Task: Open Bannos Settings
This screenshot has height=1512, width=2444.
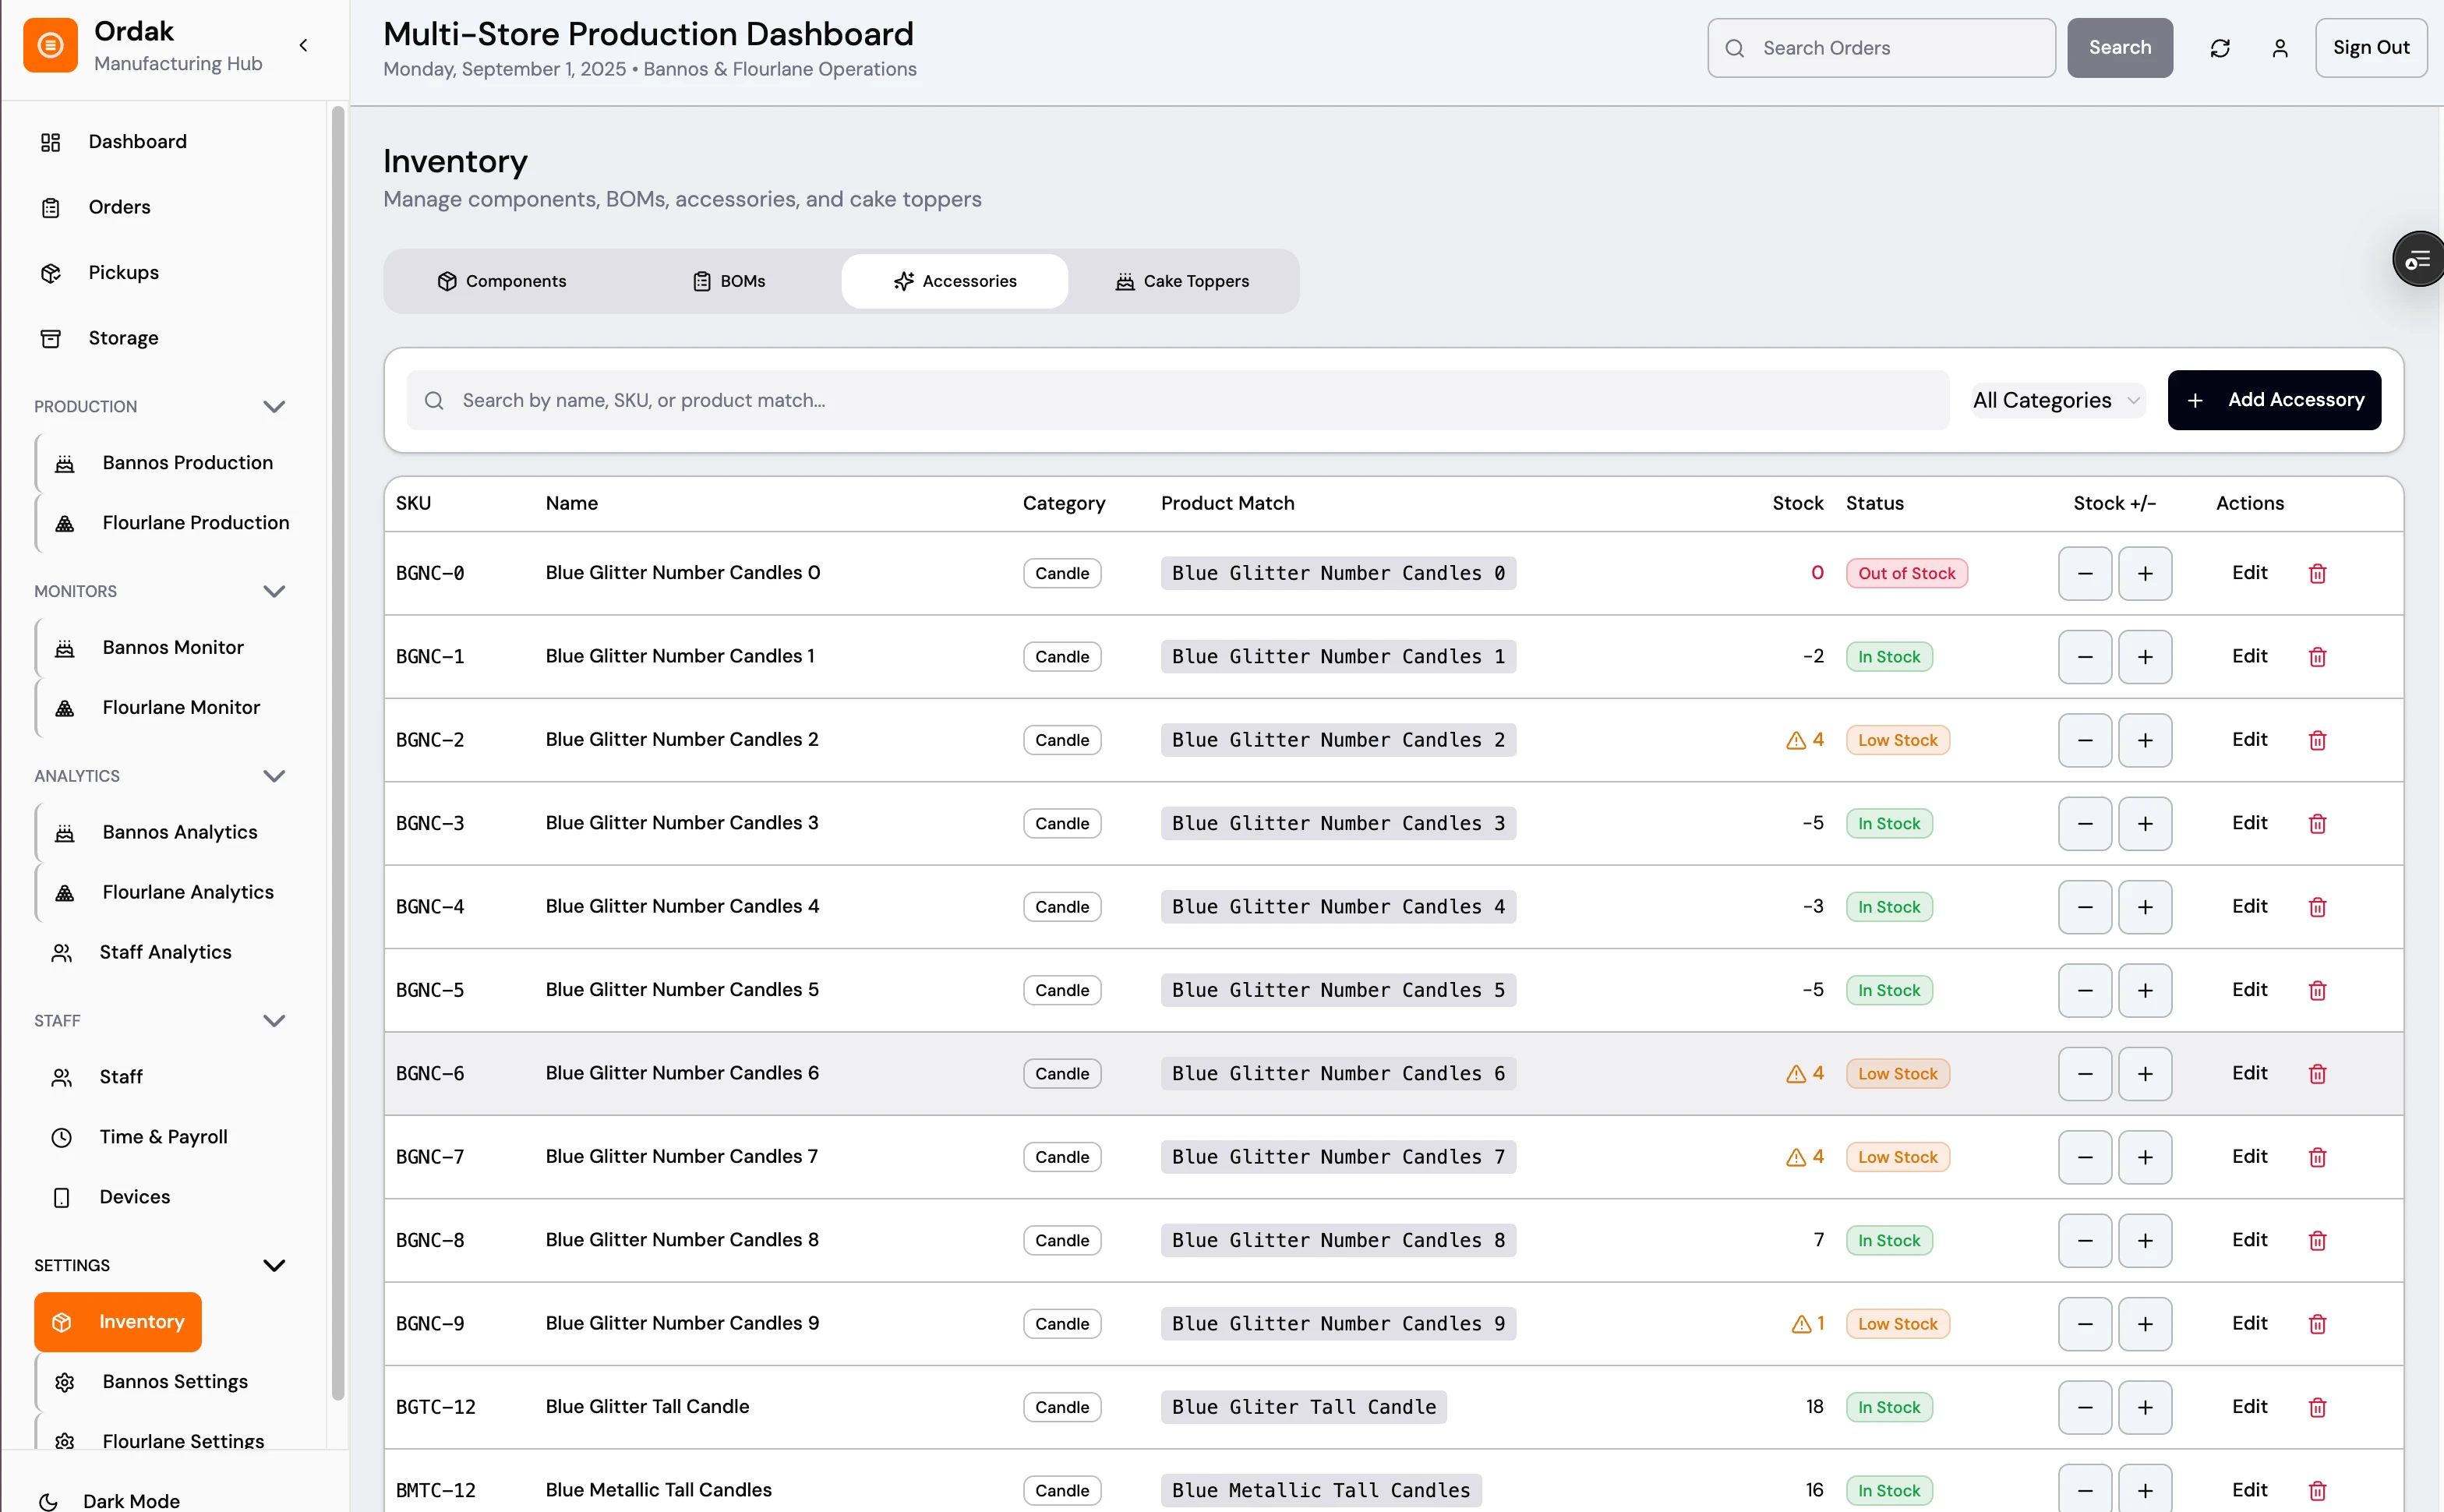Action: point(175,1381)
